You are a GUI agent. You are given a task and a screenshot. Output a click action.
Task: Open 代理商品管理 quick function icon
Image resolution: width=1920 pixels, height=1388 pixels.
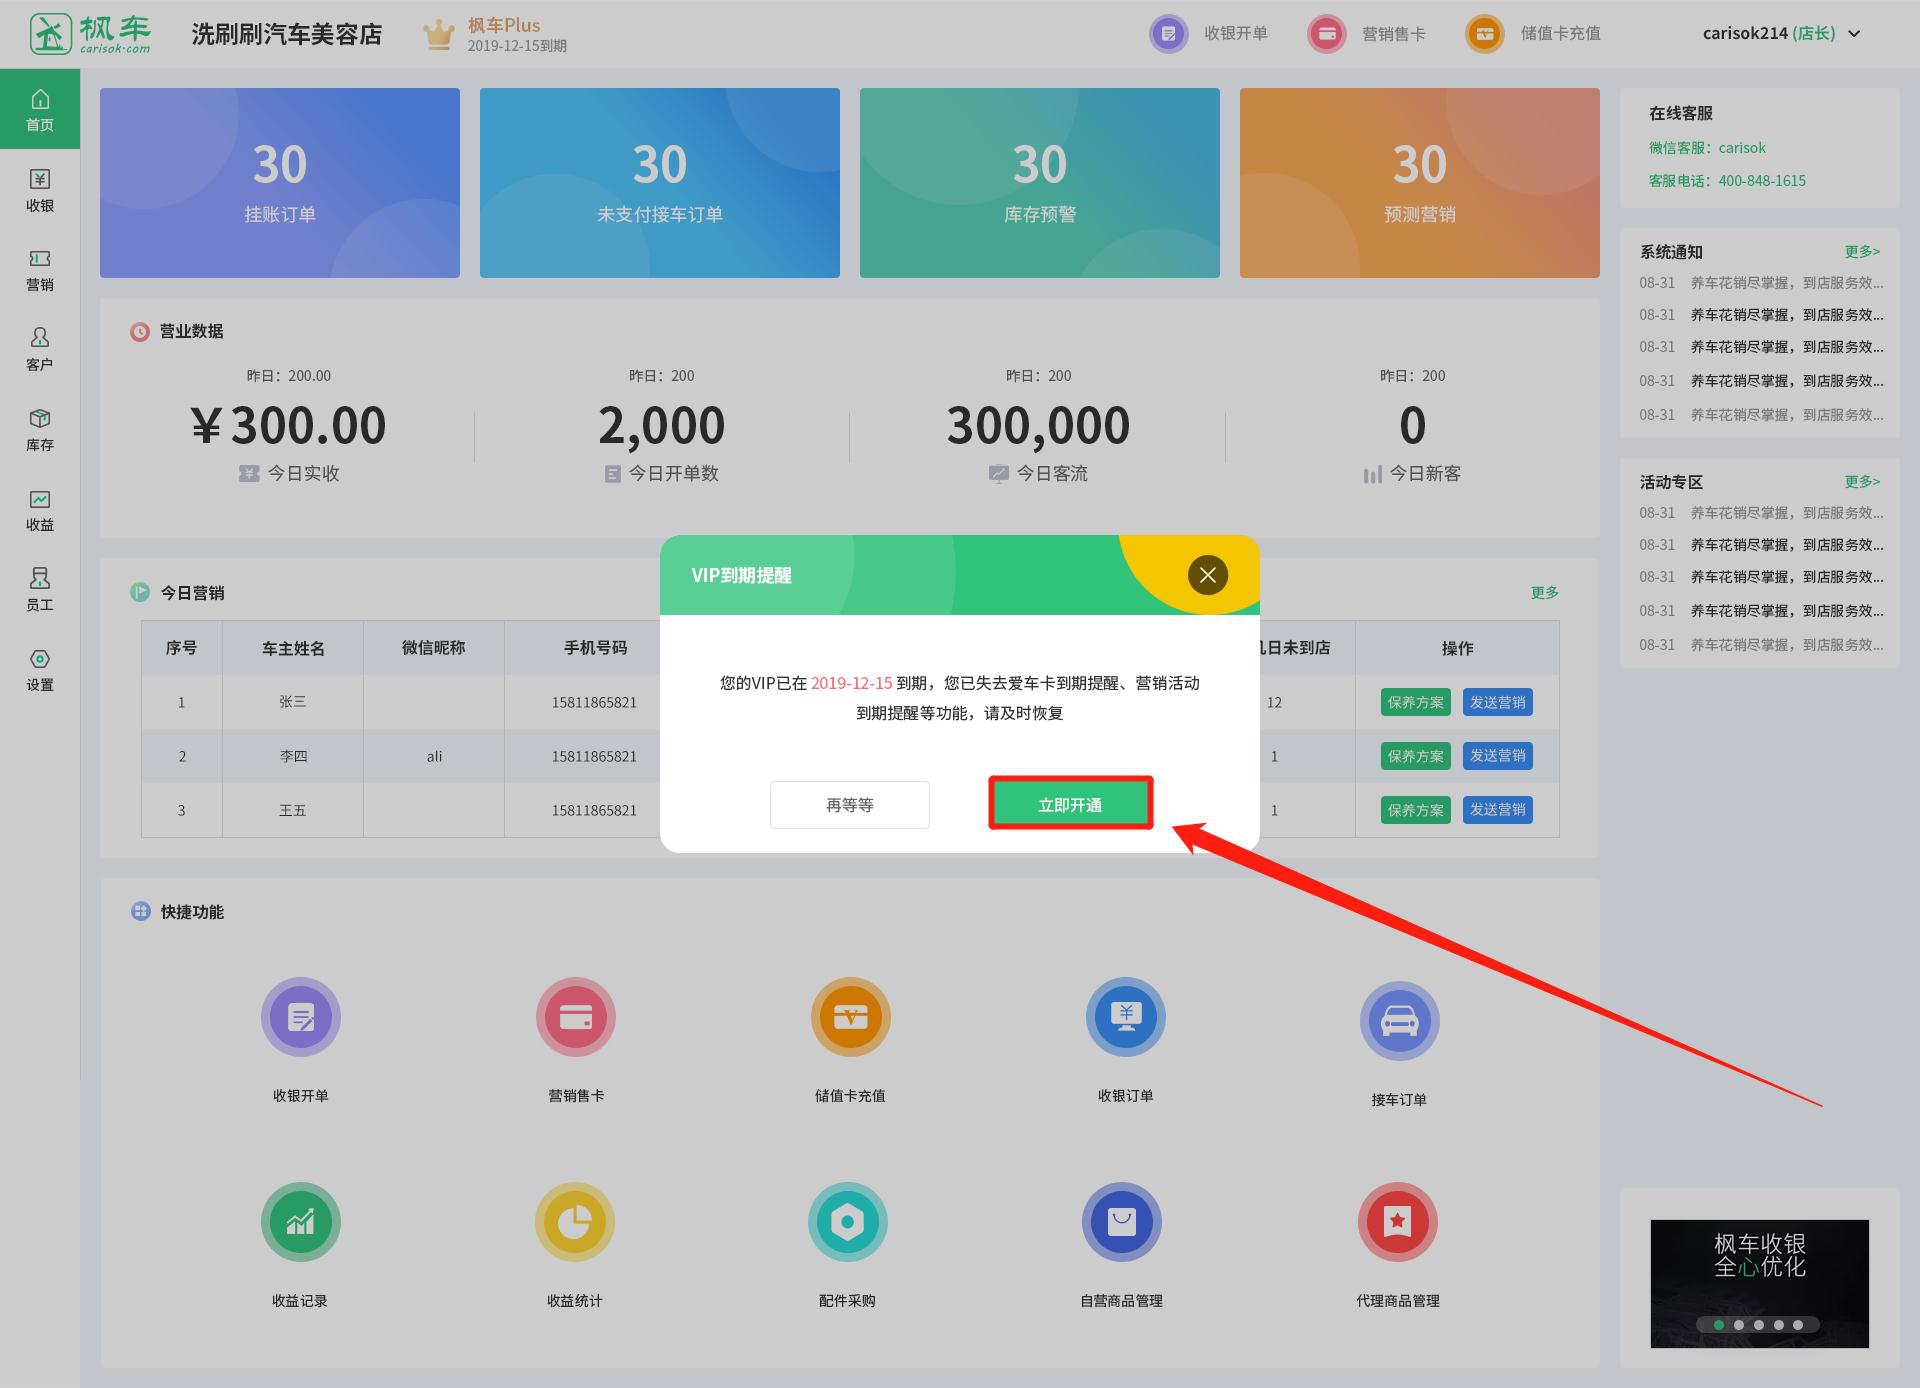pyautogui.click(x=1398, y=1222)
